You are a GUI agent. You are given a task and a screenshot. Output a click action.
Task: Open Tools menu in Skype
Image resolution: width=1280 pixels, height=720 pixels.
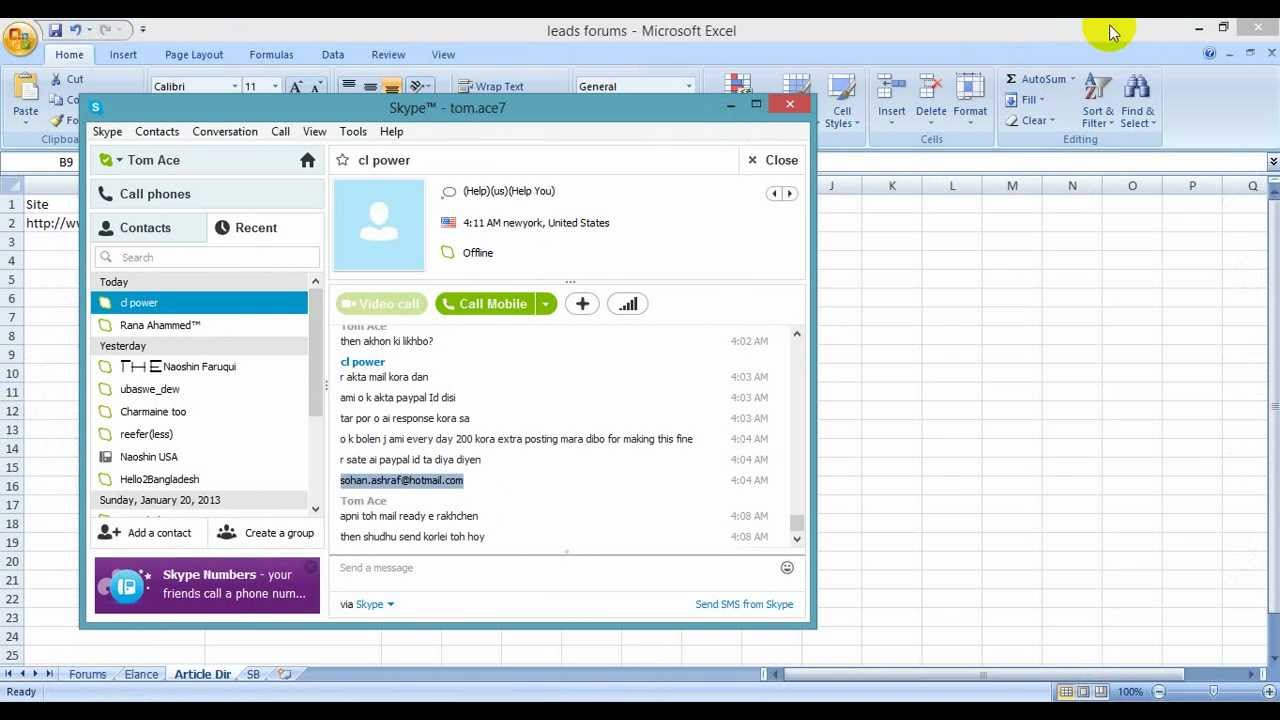point(353,132)
